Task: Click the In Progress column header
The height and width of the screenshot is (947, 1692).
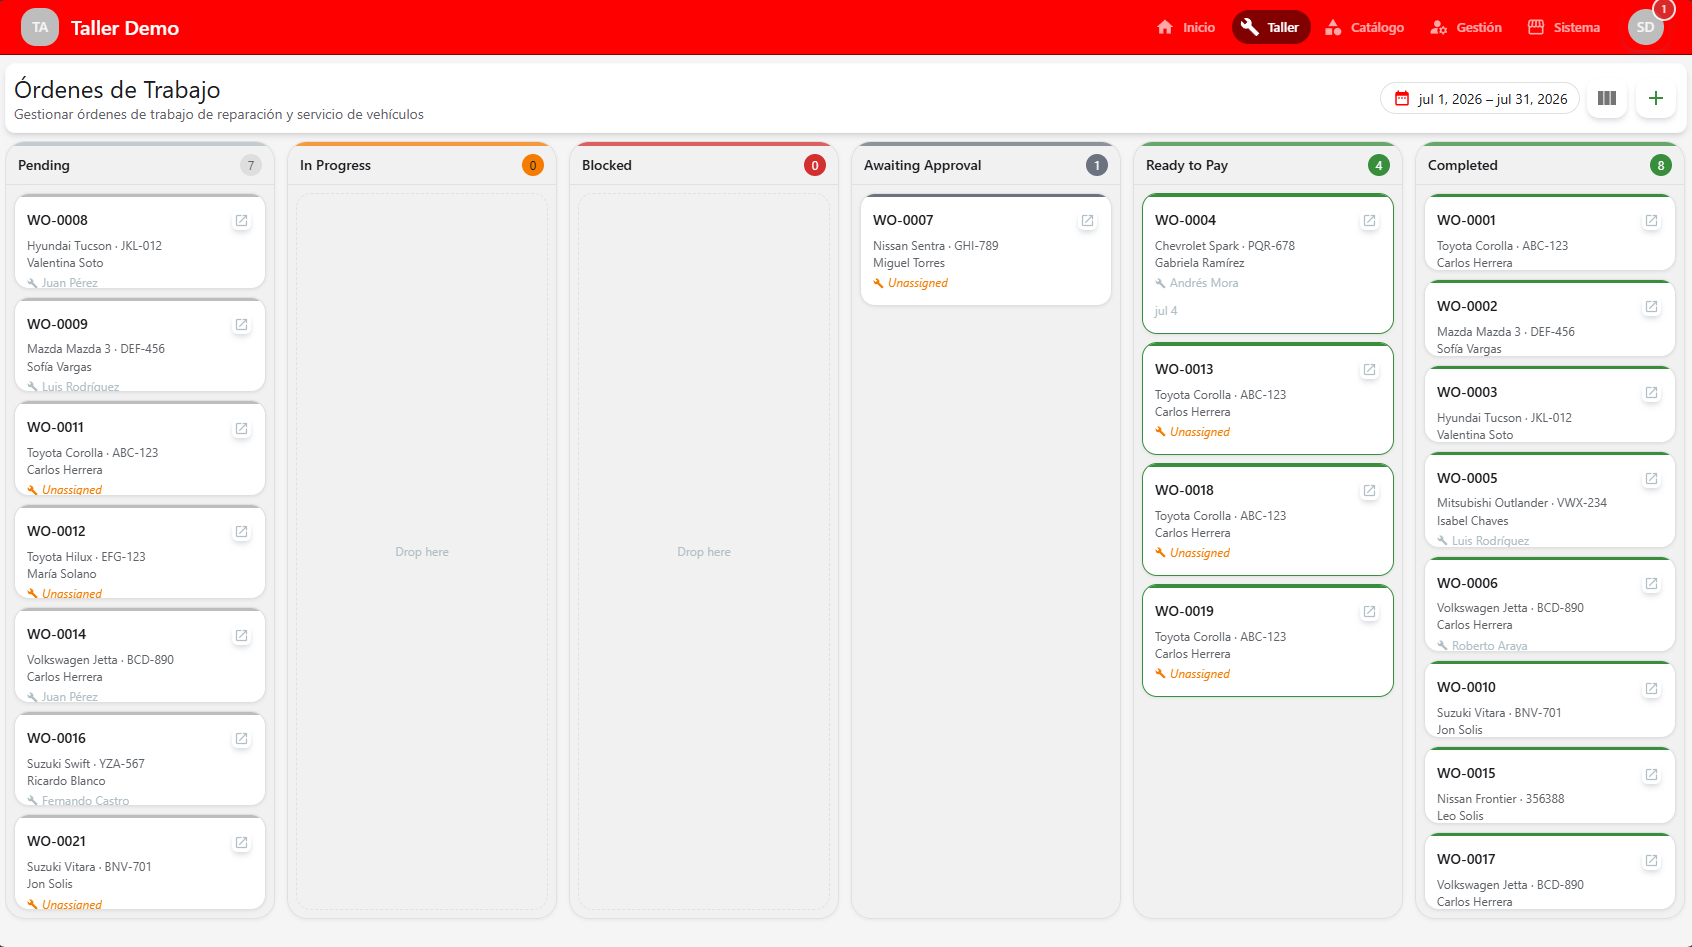Action: [x=422, y=165]
